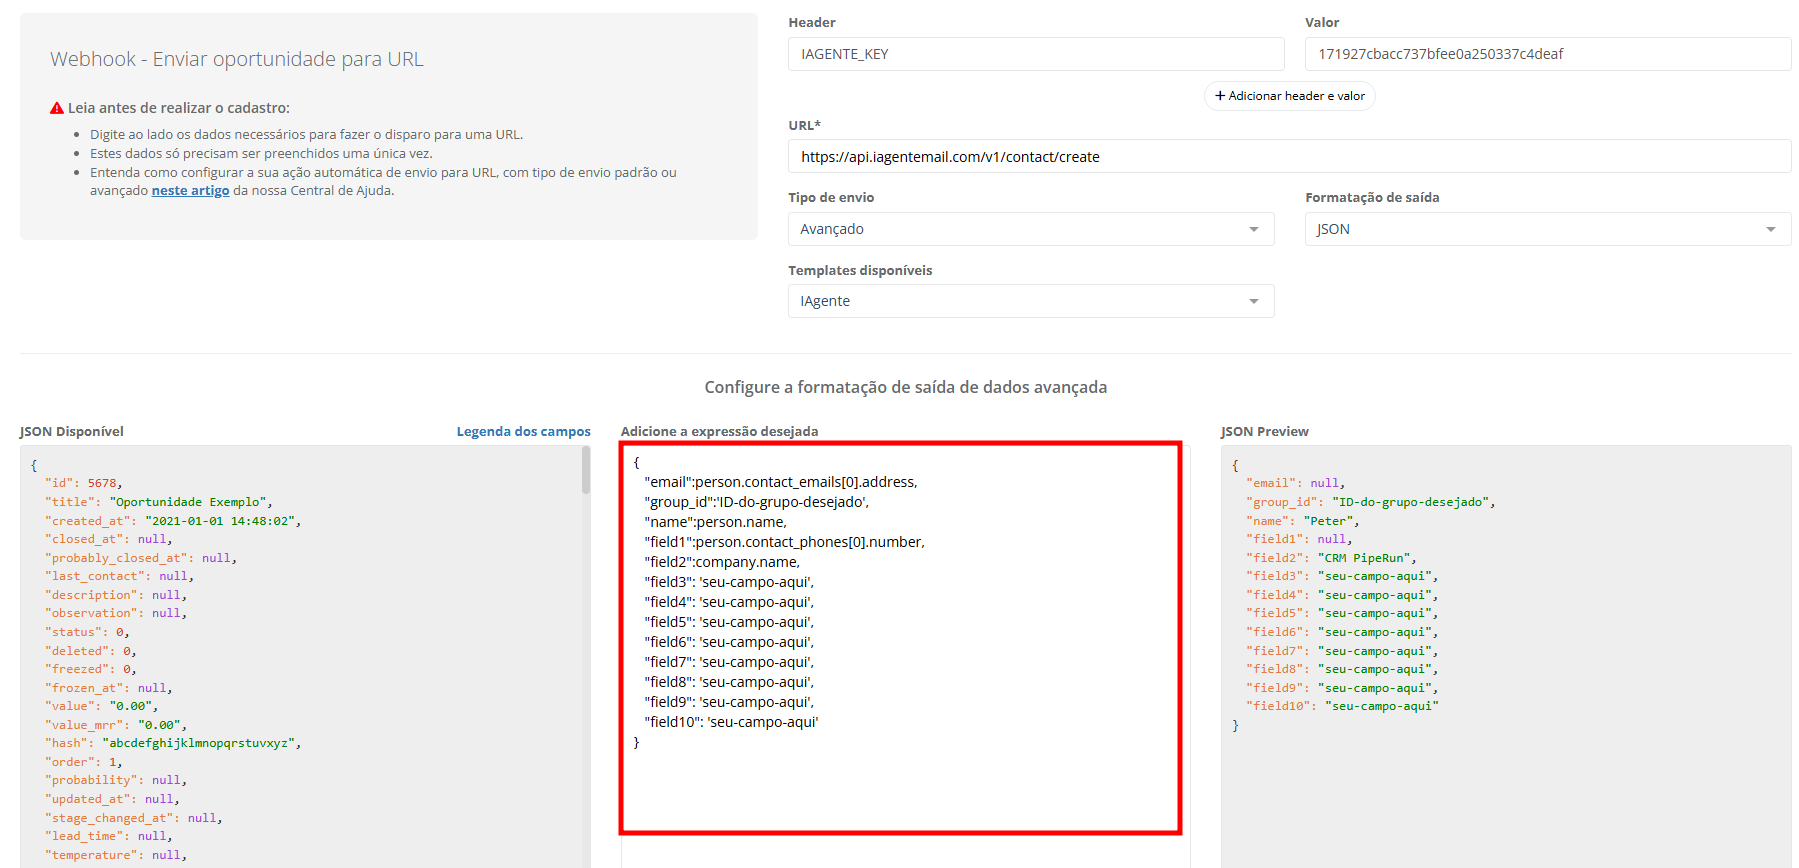Click the red warning triangle icon
Screen dimensions: 1799x868
coord(57,108)
